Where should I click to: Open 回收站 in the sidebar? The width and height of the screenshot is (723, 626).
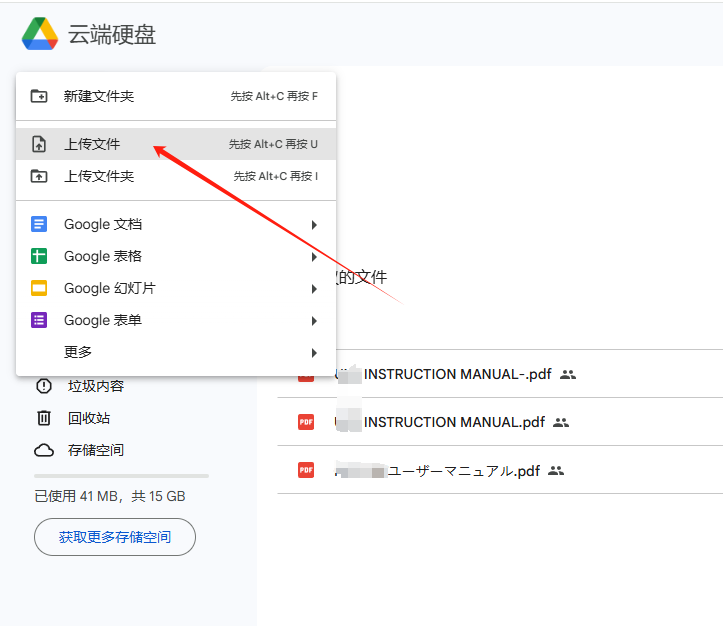click(x=89, y=418)
